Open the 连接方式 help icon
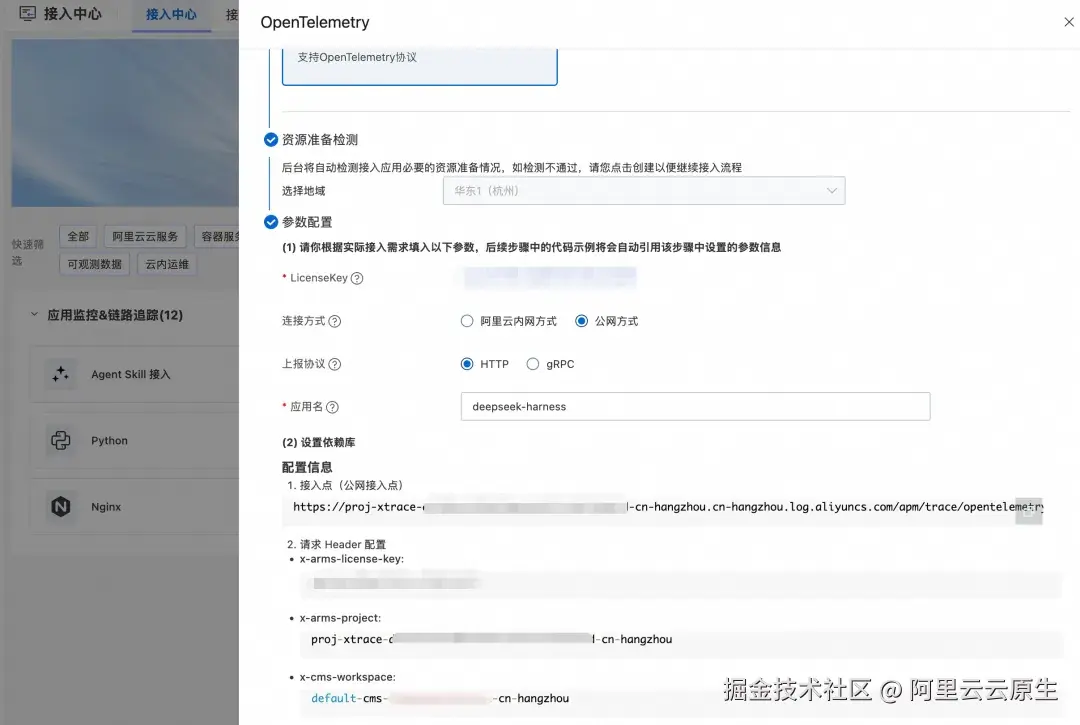The image size is (1080, 725). [335, 321]
